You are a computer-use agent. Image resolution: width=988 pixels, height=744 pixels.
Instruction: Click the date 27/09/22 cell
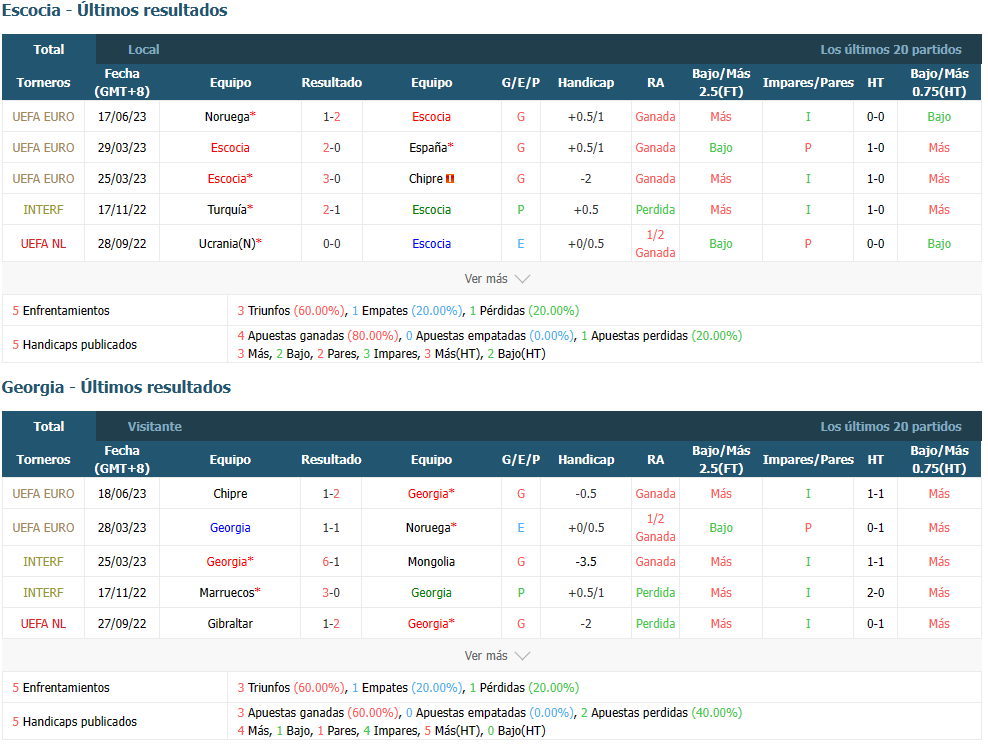click(122, 624)
